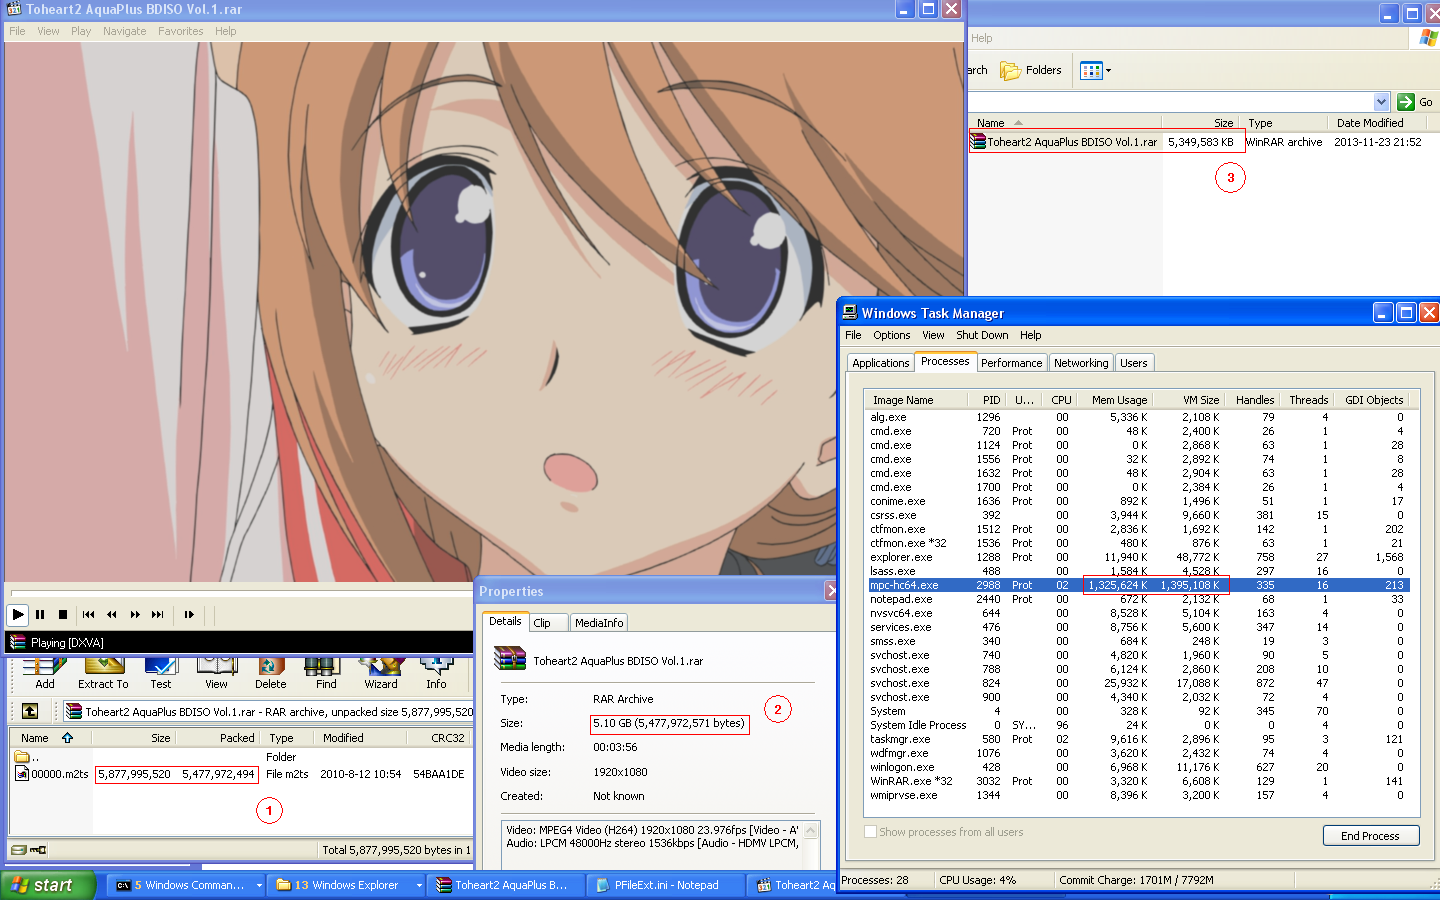Screen dimensions: 1440x900
Task: Select the Details tab in Properties
Action: 505,621
